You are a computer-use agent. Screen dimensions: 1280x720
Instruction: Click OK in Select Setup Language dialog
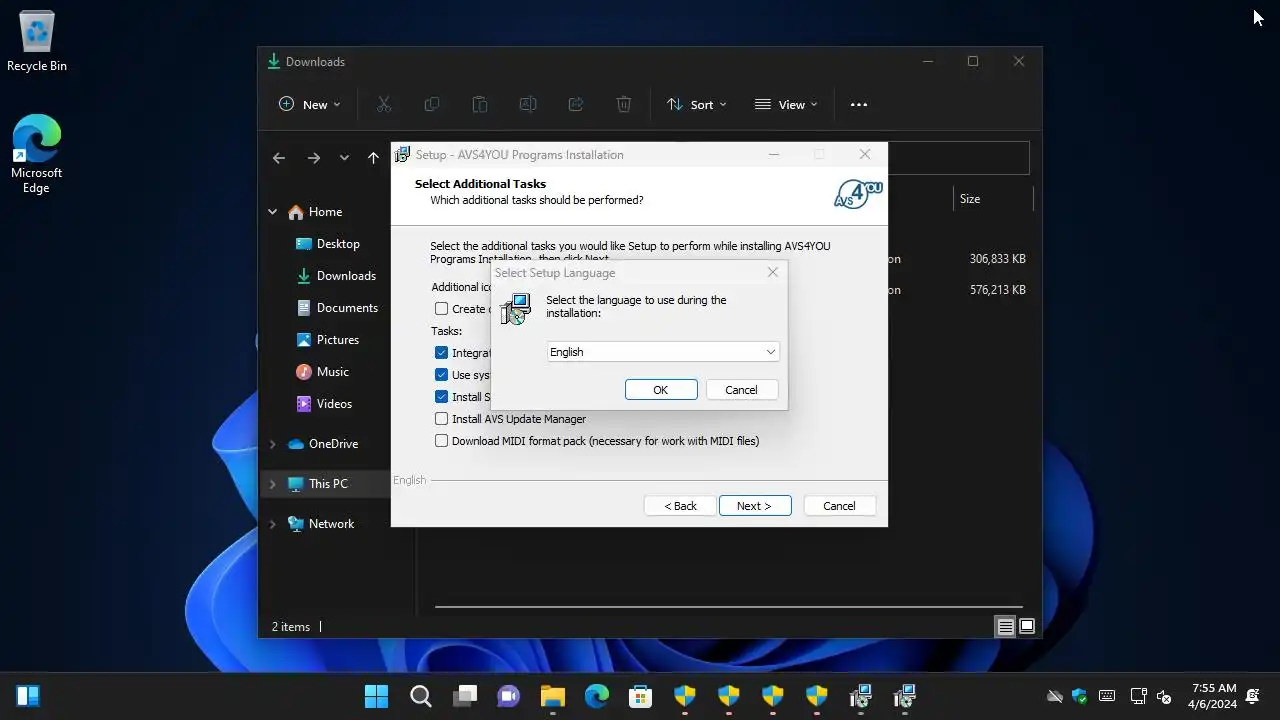[661, 390]
